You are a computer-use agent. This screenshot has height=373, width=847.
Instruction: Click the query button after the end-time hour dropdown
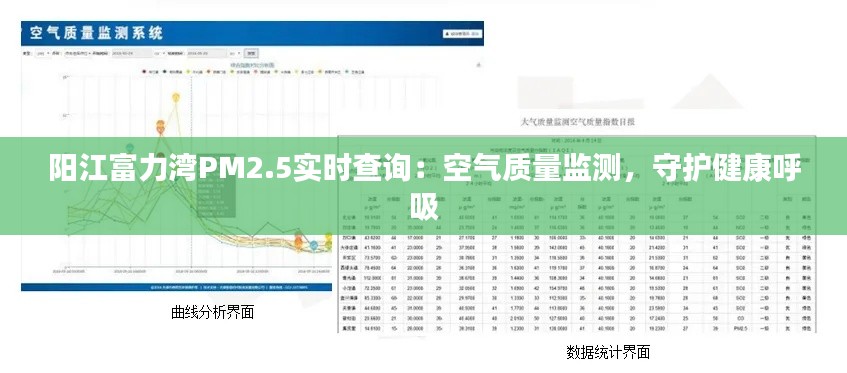pos(251,53)
